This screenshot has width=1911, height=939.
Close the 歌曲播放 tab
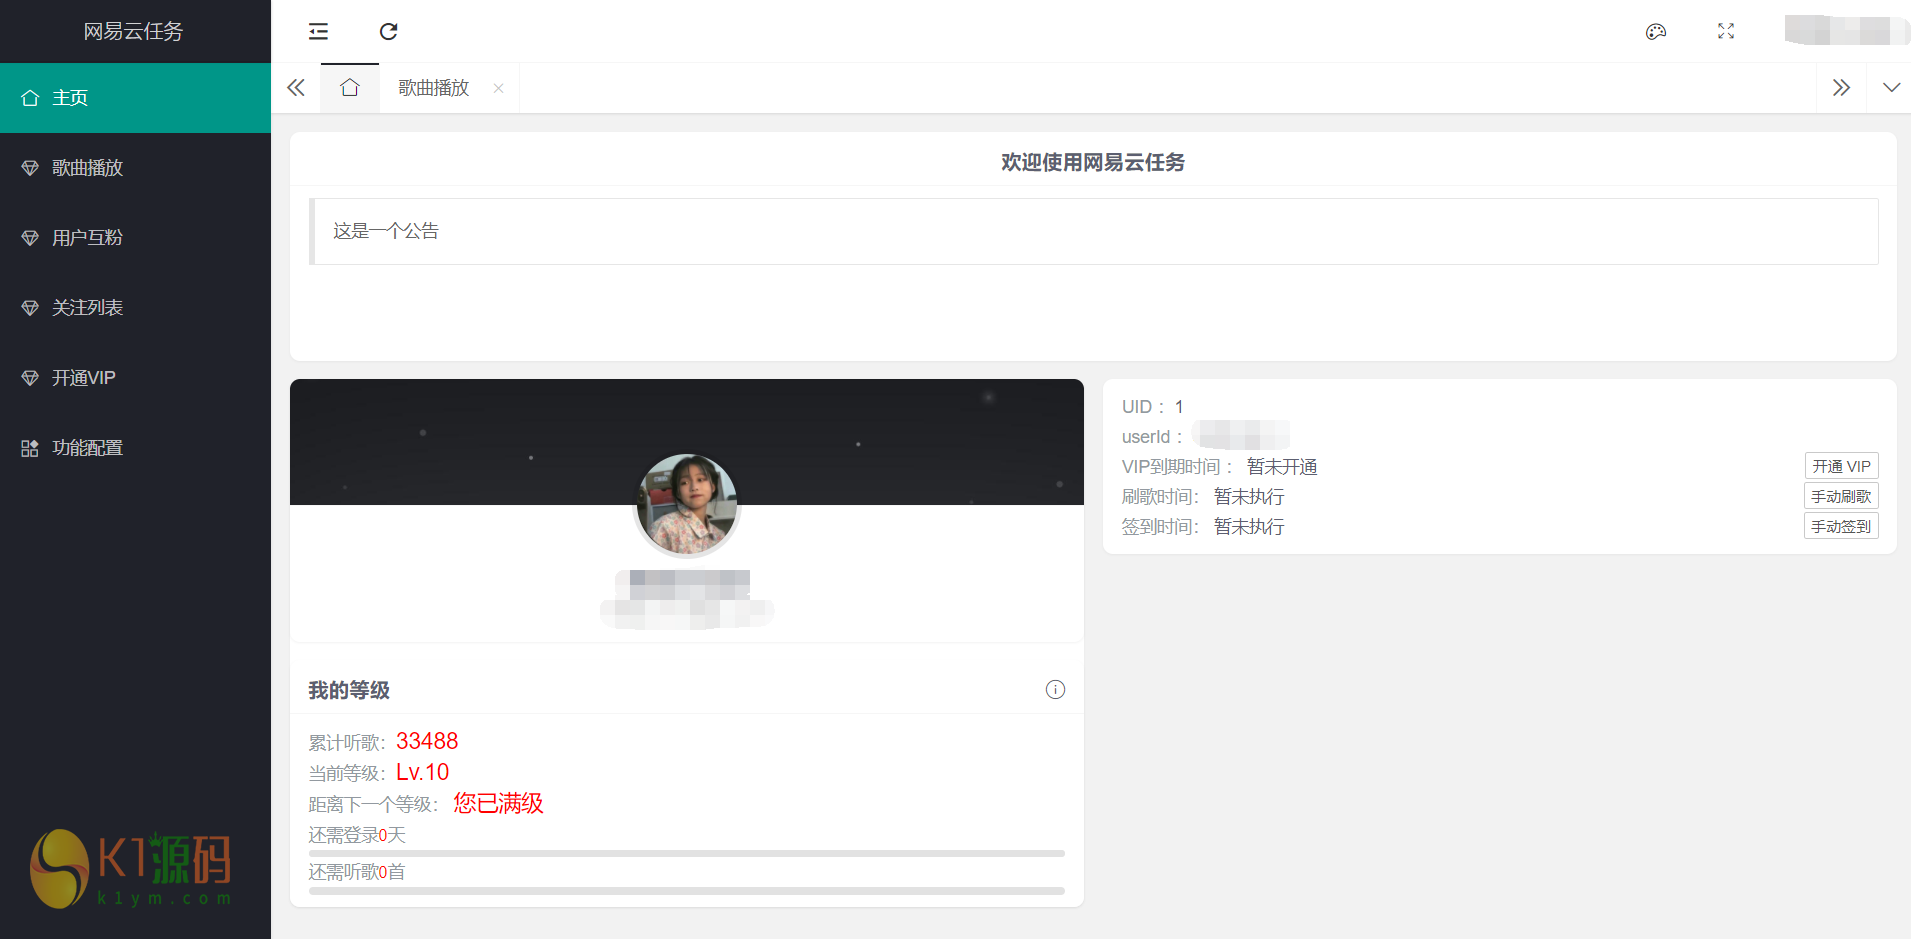pyautogui.click(x=498, y=88)
